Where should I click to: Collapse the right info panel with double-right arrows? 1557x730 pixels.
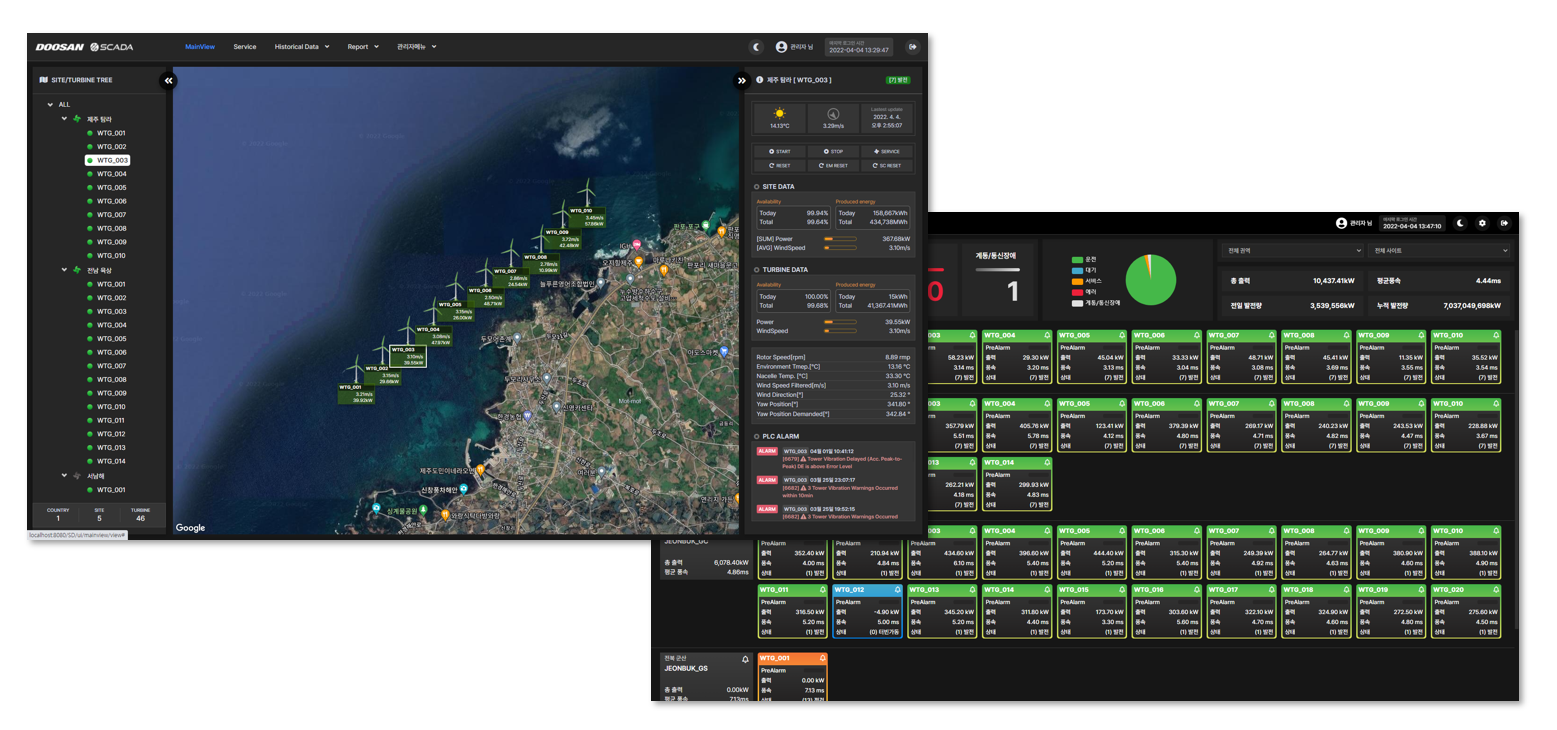[x=741, y=80]
